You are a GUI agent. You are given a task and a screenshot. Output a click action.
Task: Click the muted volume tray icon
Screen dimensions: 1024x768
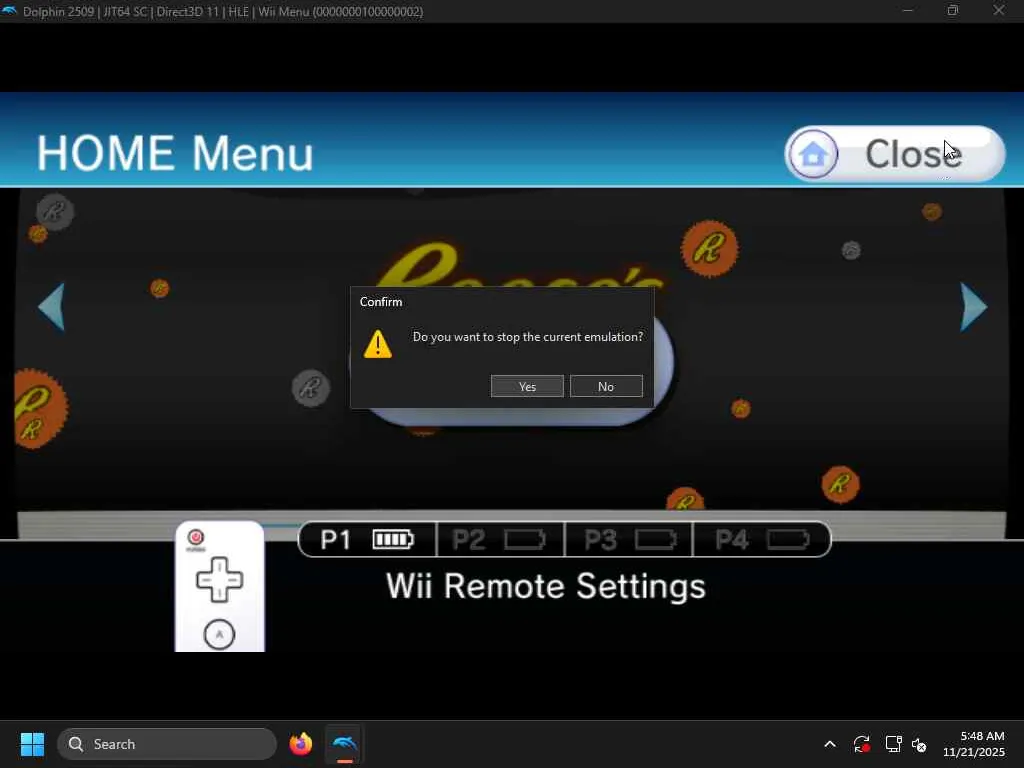[920, 744]
